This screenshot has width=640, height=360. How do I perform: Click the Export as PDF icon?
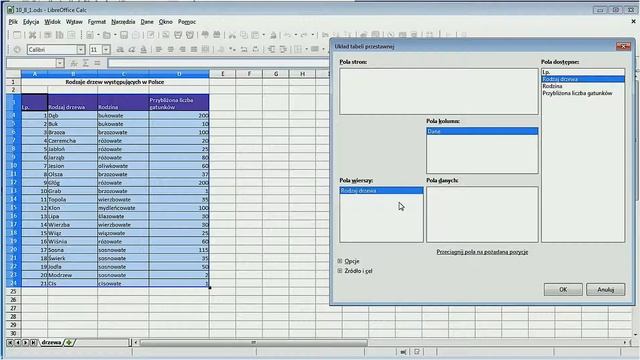coord(166,36)
